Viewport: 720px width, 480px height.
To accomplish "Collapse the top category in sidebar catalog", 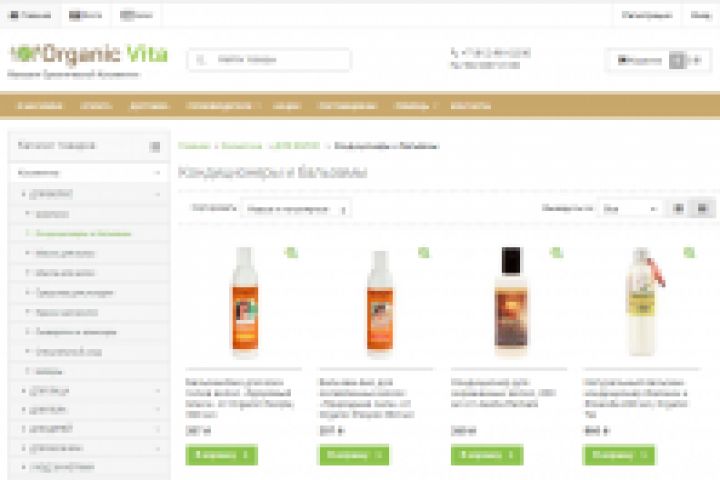I will click(x=158, y=173).
